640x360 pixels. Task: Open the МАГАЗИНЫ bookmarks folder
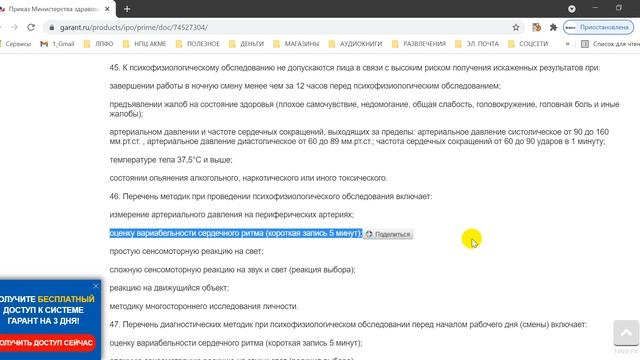tap(296, 44)
